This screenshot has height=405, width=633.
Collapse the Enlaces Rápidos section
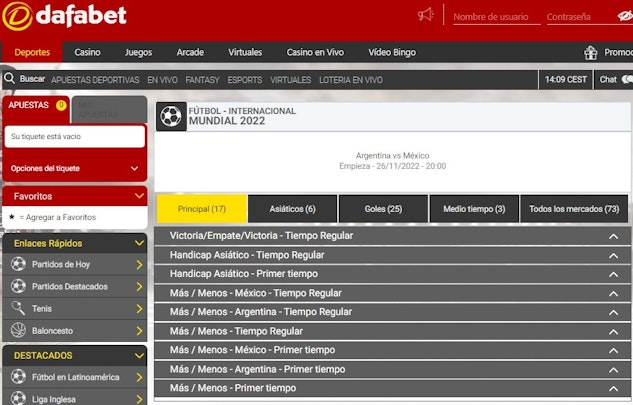click(139, 243)
